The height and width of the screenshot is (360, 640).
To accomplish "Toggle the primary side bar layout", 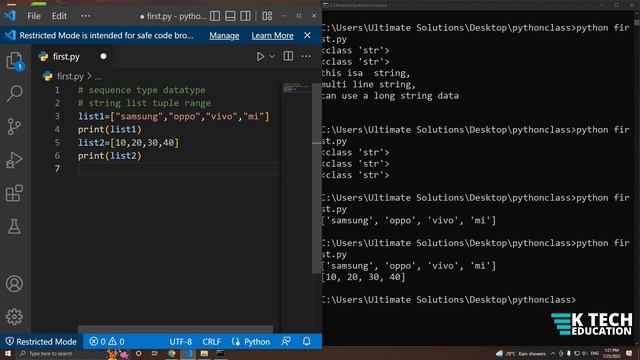I will pyautogui.click(x=215, y=16).
